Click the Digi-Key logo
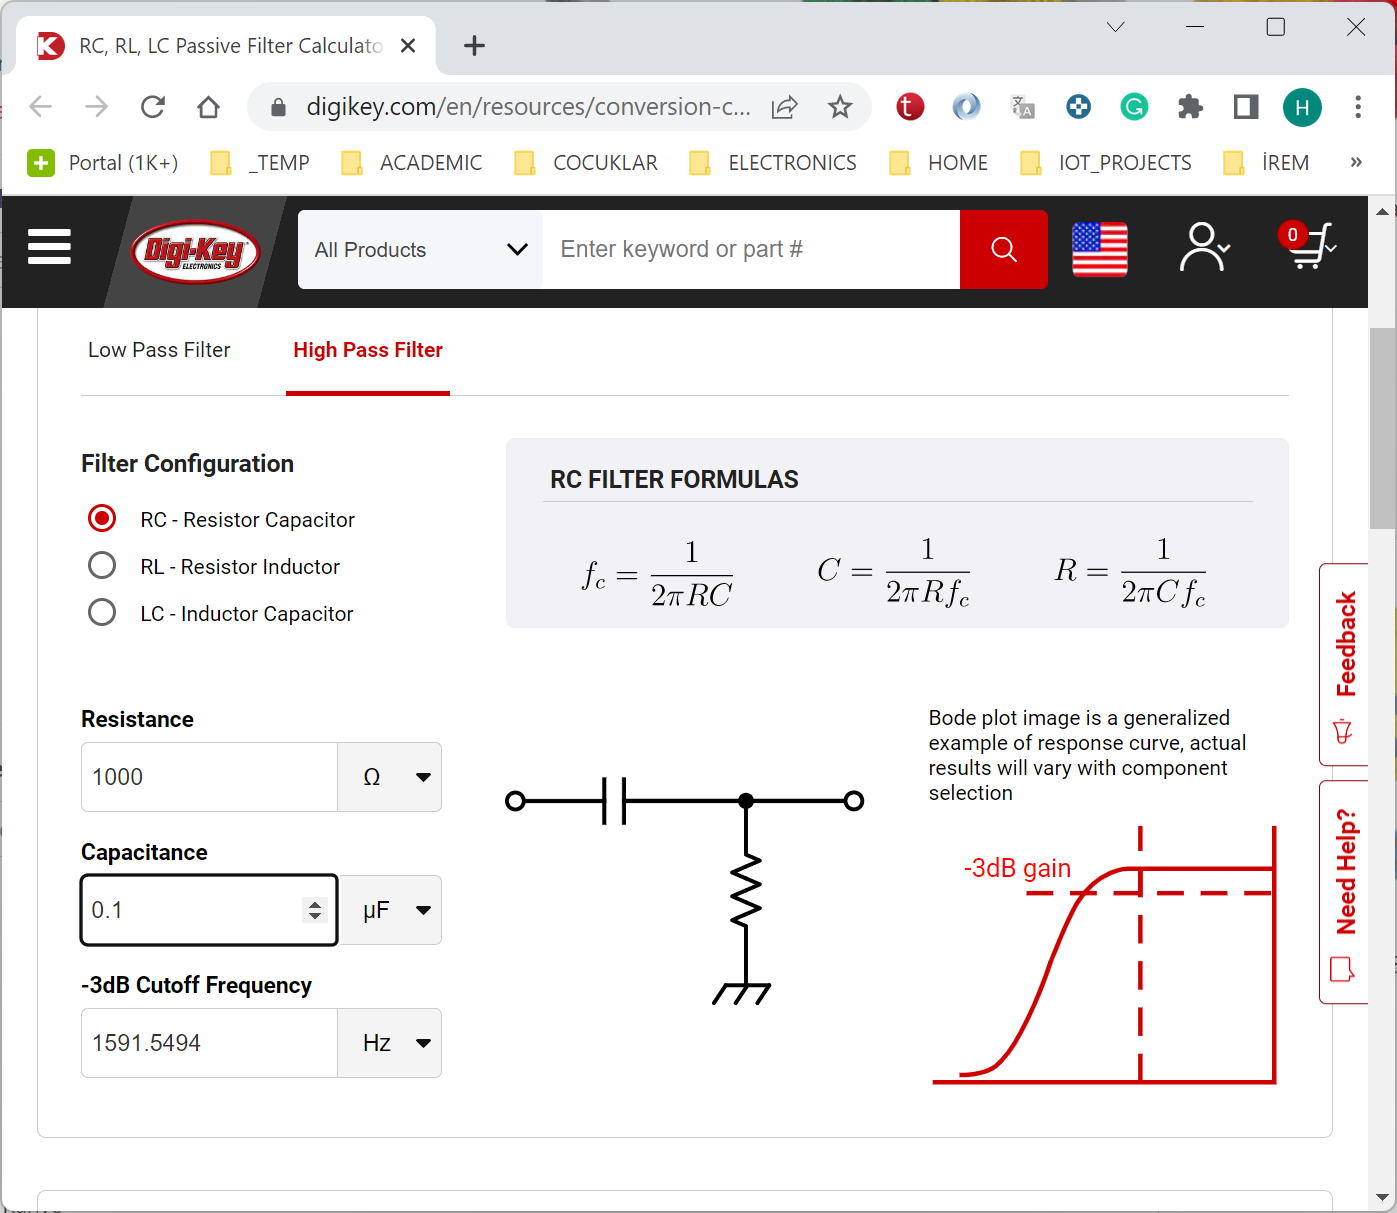 click(x=195, y=251)
